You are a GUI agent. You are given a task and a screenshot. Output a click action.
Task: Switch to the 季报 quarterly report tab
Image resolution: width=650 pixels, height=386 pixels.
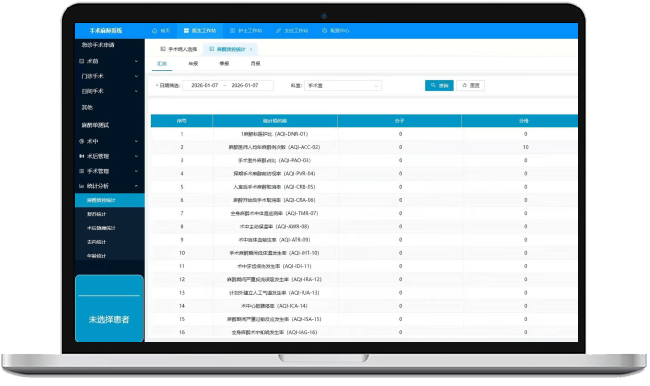224,63
